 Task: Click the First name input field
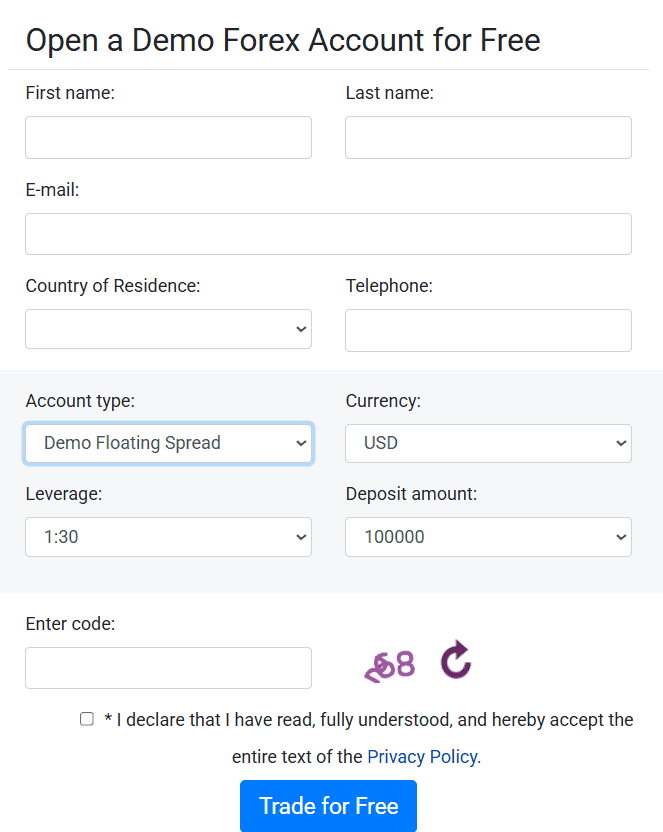point(168,137)
